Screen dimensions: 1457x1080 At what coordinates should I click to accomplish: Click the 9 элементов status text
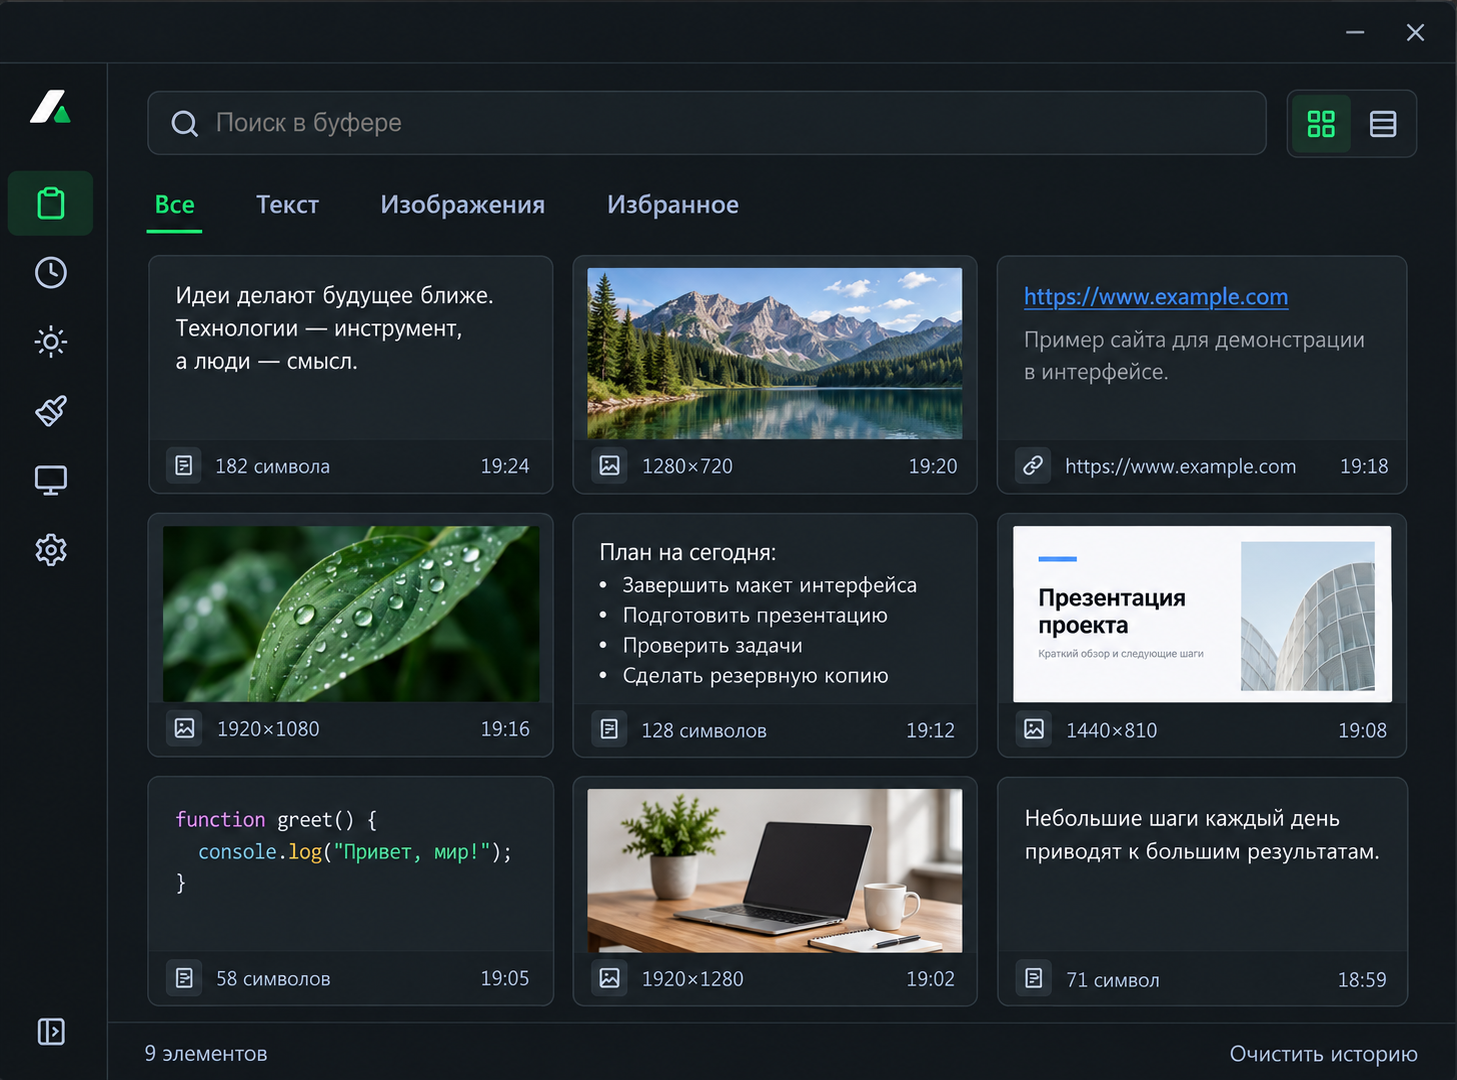pos(206,1054)
